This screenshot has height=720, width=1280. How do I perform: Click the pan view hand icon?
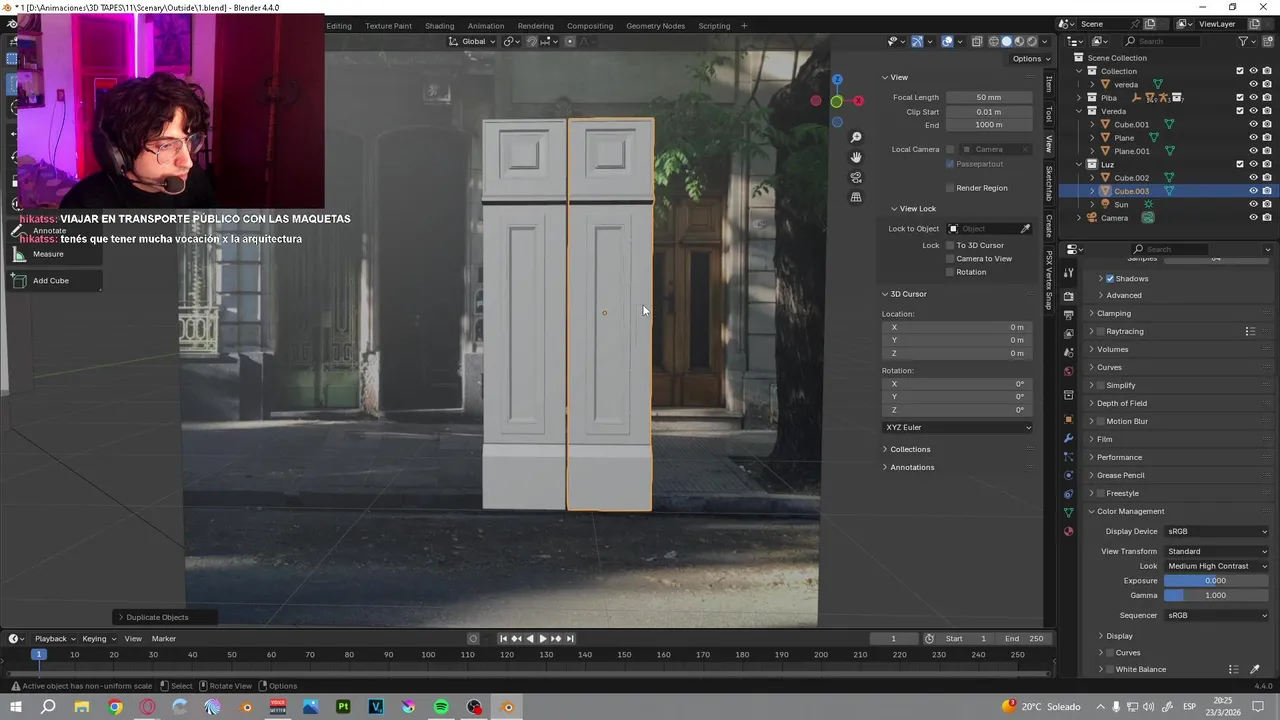tap(856, 157)
